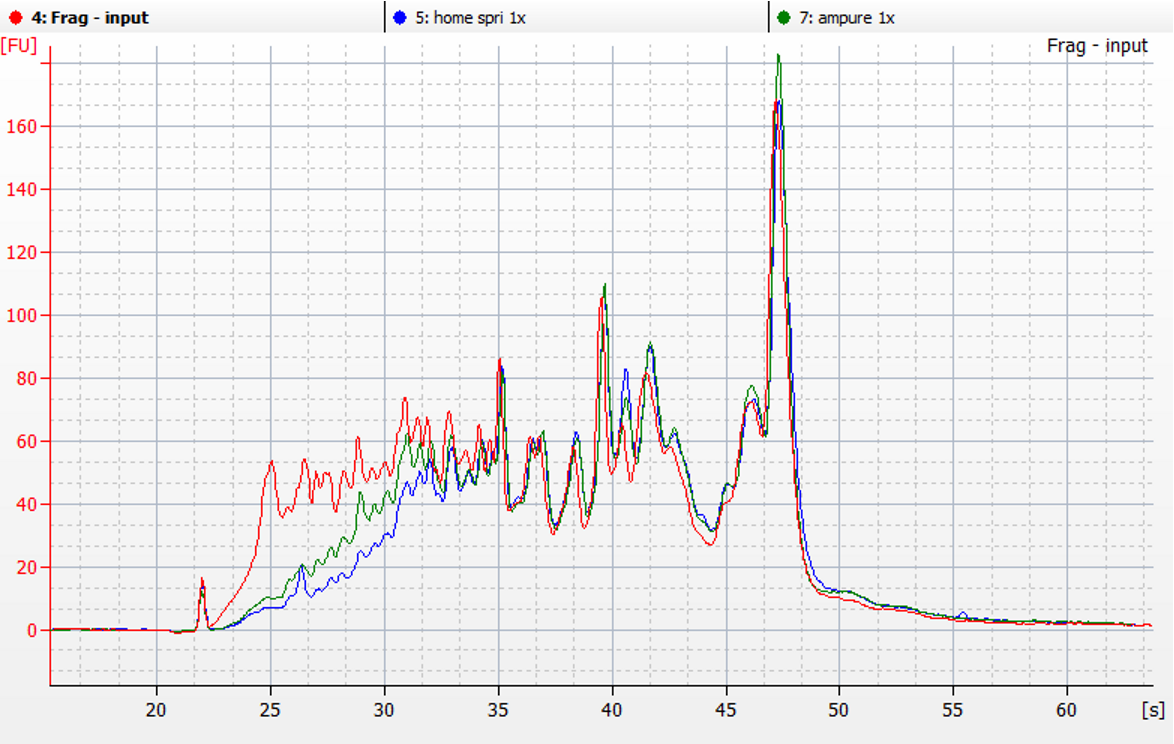Click the [s] x-axis unit label
The image size is (1174, 744).
pos(1153,710)
